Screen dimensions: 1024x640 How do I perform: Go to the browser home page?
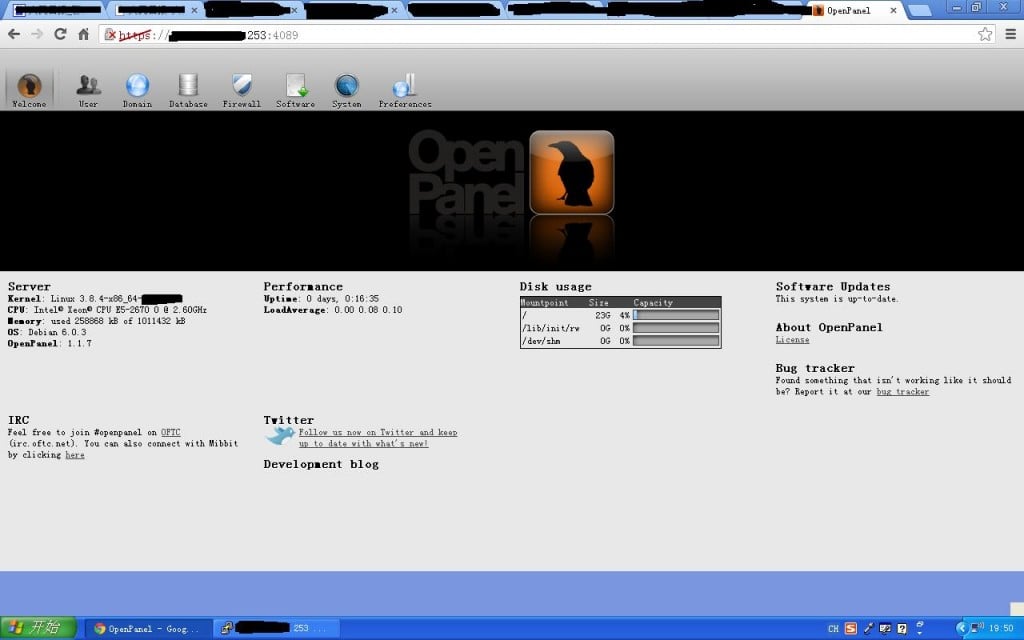pos(84,34)
